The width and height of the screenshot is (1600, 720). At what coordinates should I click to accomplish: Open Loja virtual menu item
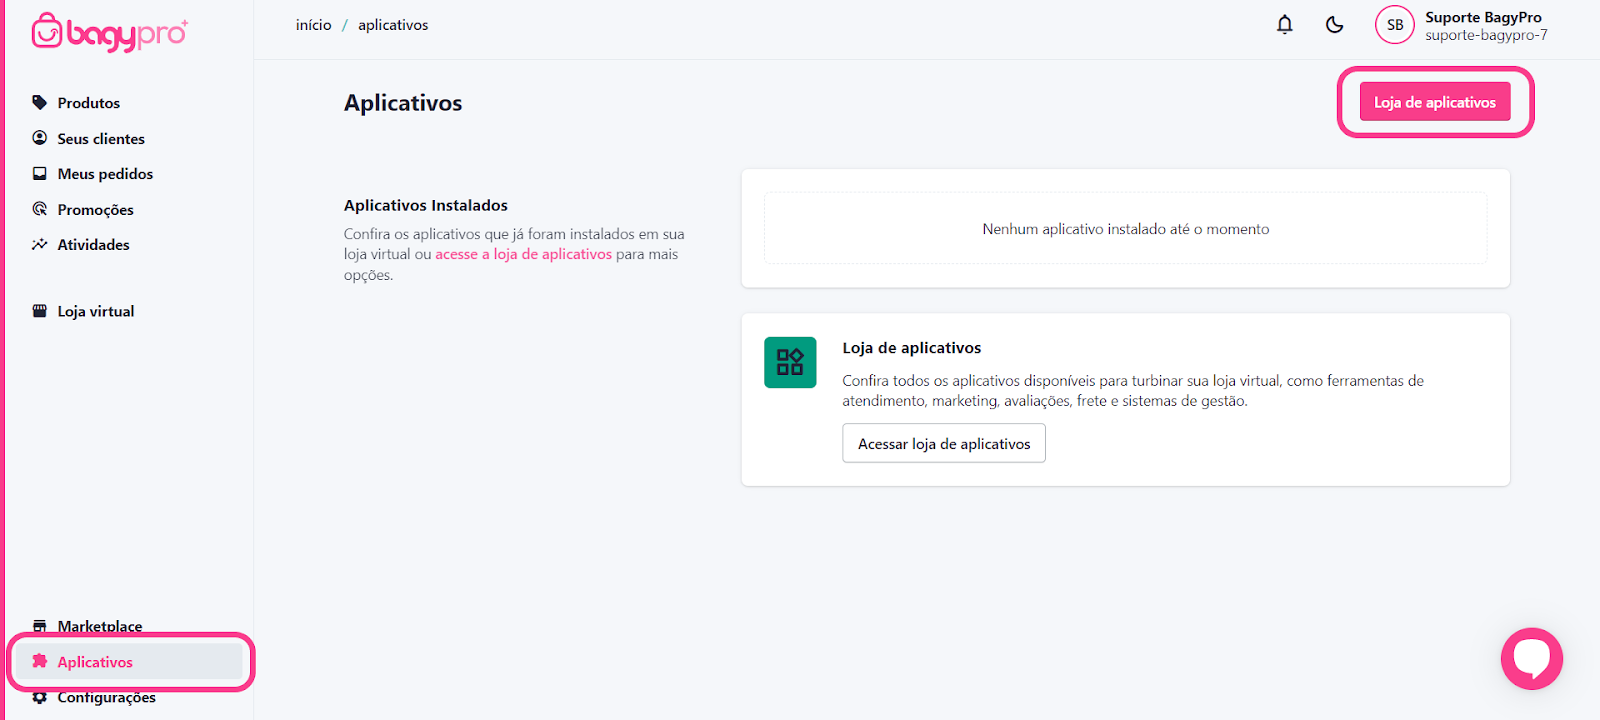pyautogui.click(x=95, y=311)
